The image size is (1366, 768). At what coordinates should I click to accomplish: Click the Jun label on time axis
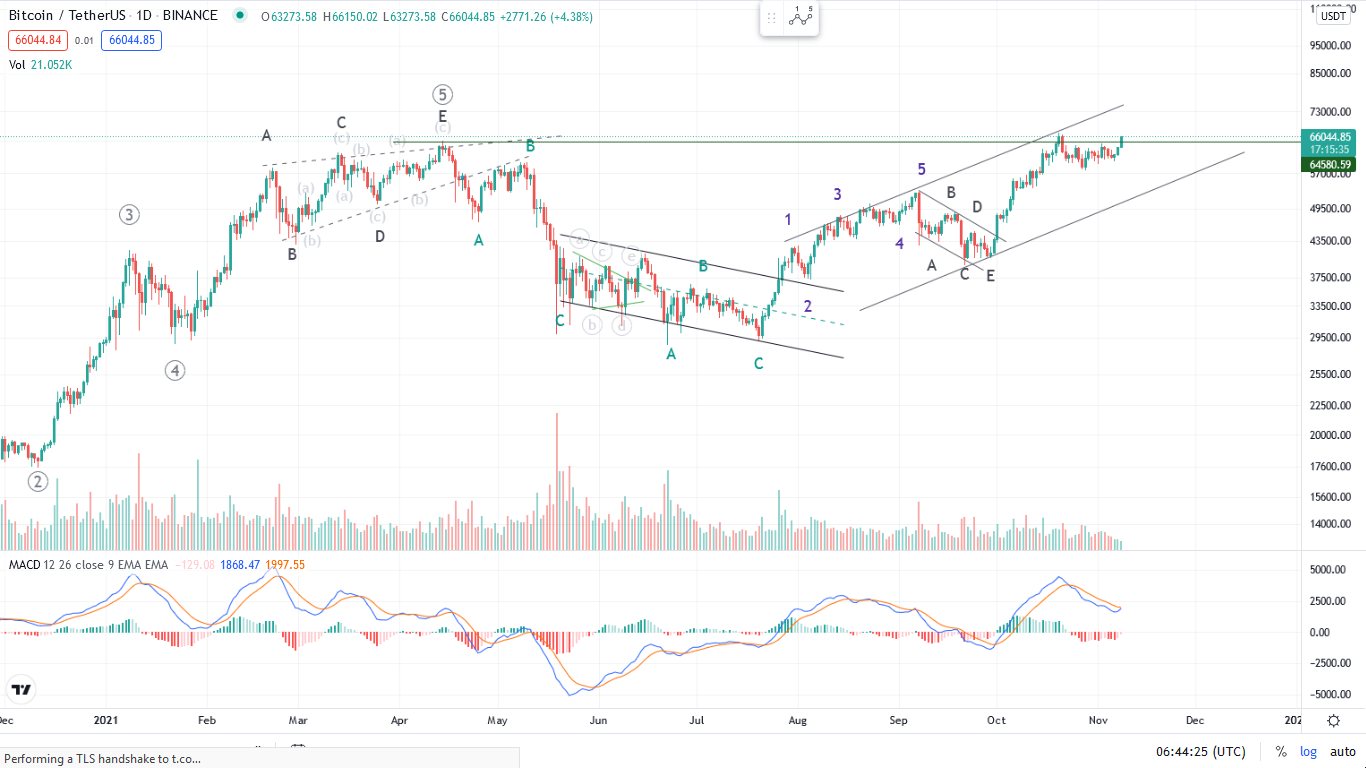click(x=599, y=720)
